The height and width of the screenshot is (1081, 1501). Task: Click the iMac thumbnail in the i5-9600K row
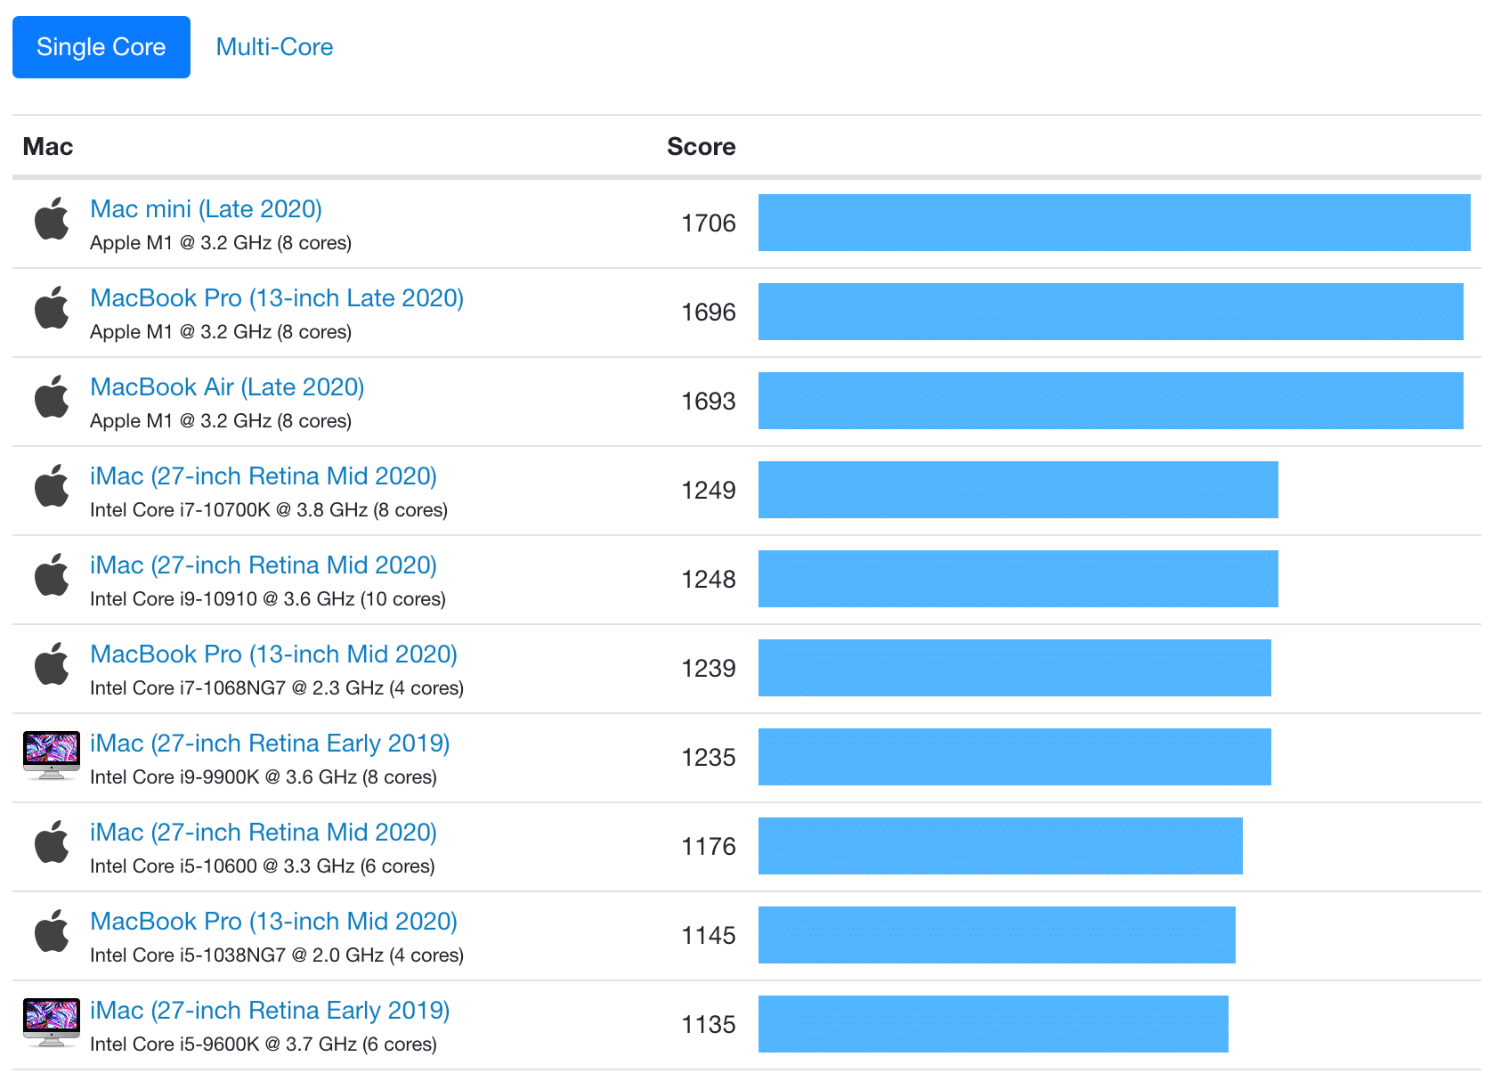51,1022
